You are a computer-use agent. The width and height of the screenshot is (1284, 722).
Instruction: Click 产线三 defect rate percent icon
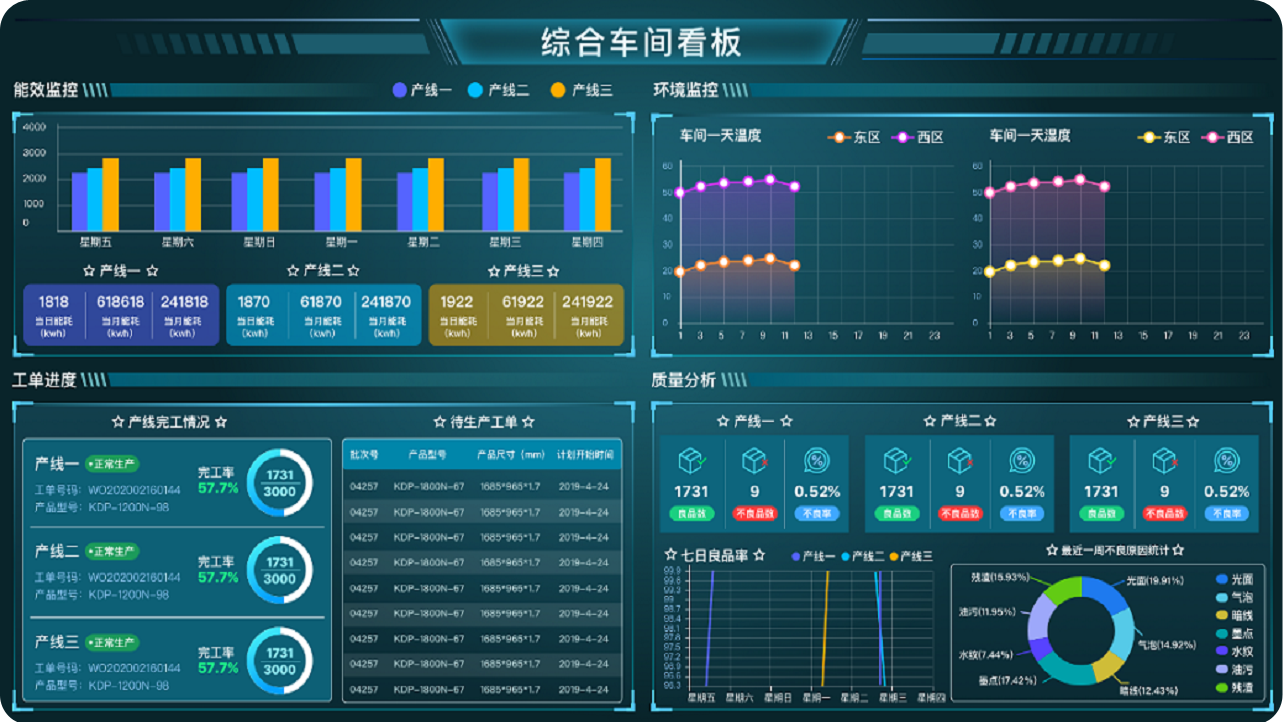click(x=1226, y=461)
